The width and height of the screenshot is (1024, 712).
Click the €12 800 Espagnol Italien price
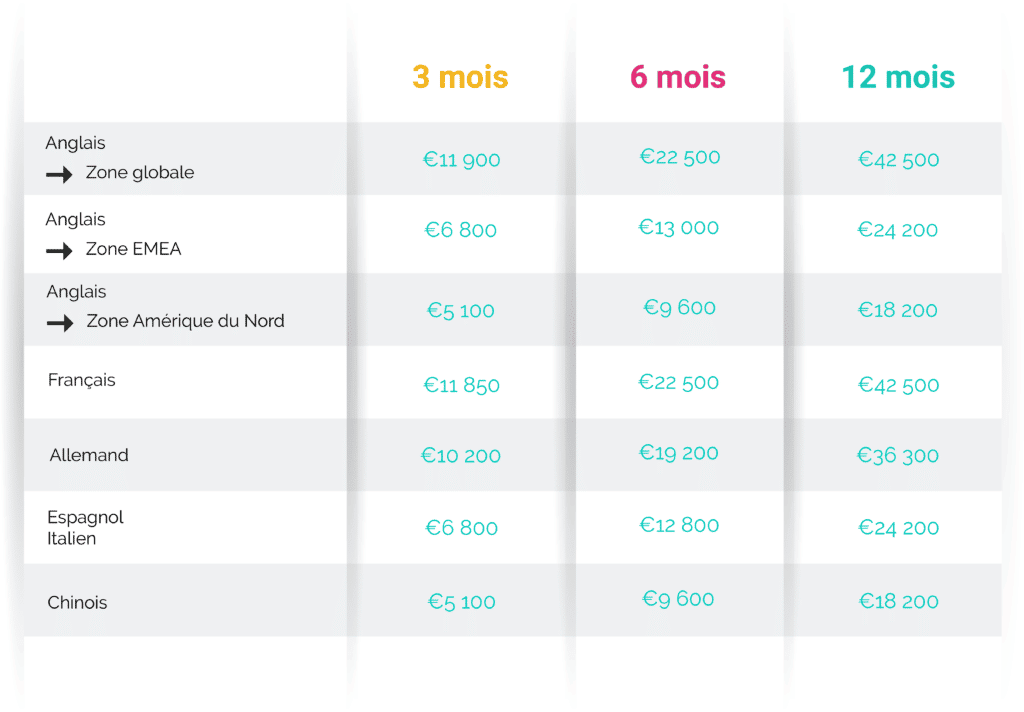pos(679,525)
